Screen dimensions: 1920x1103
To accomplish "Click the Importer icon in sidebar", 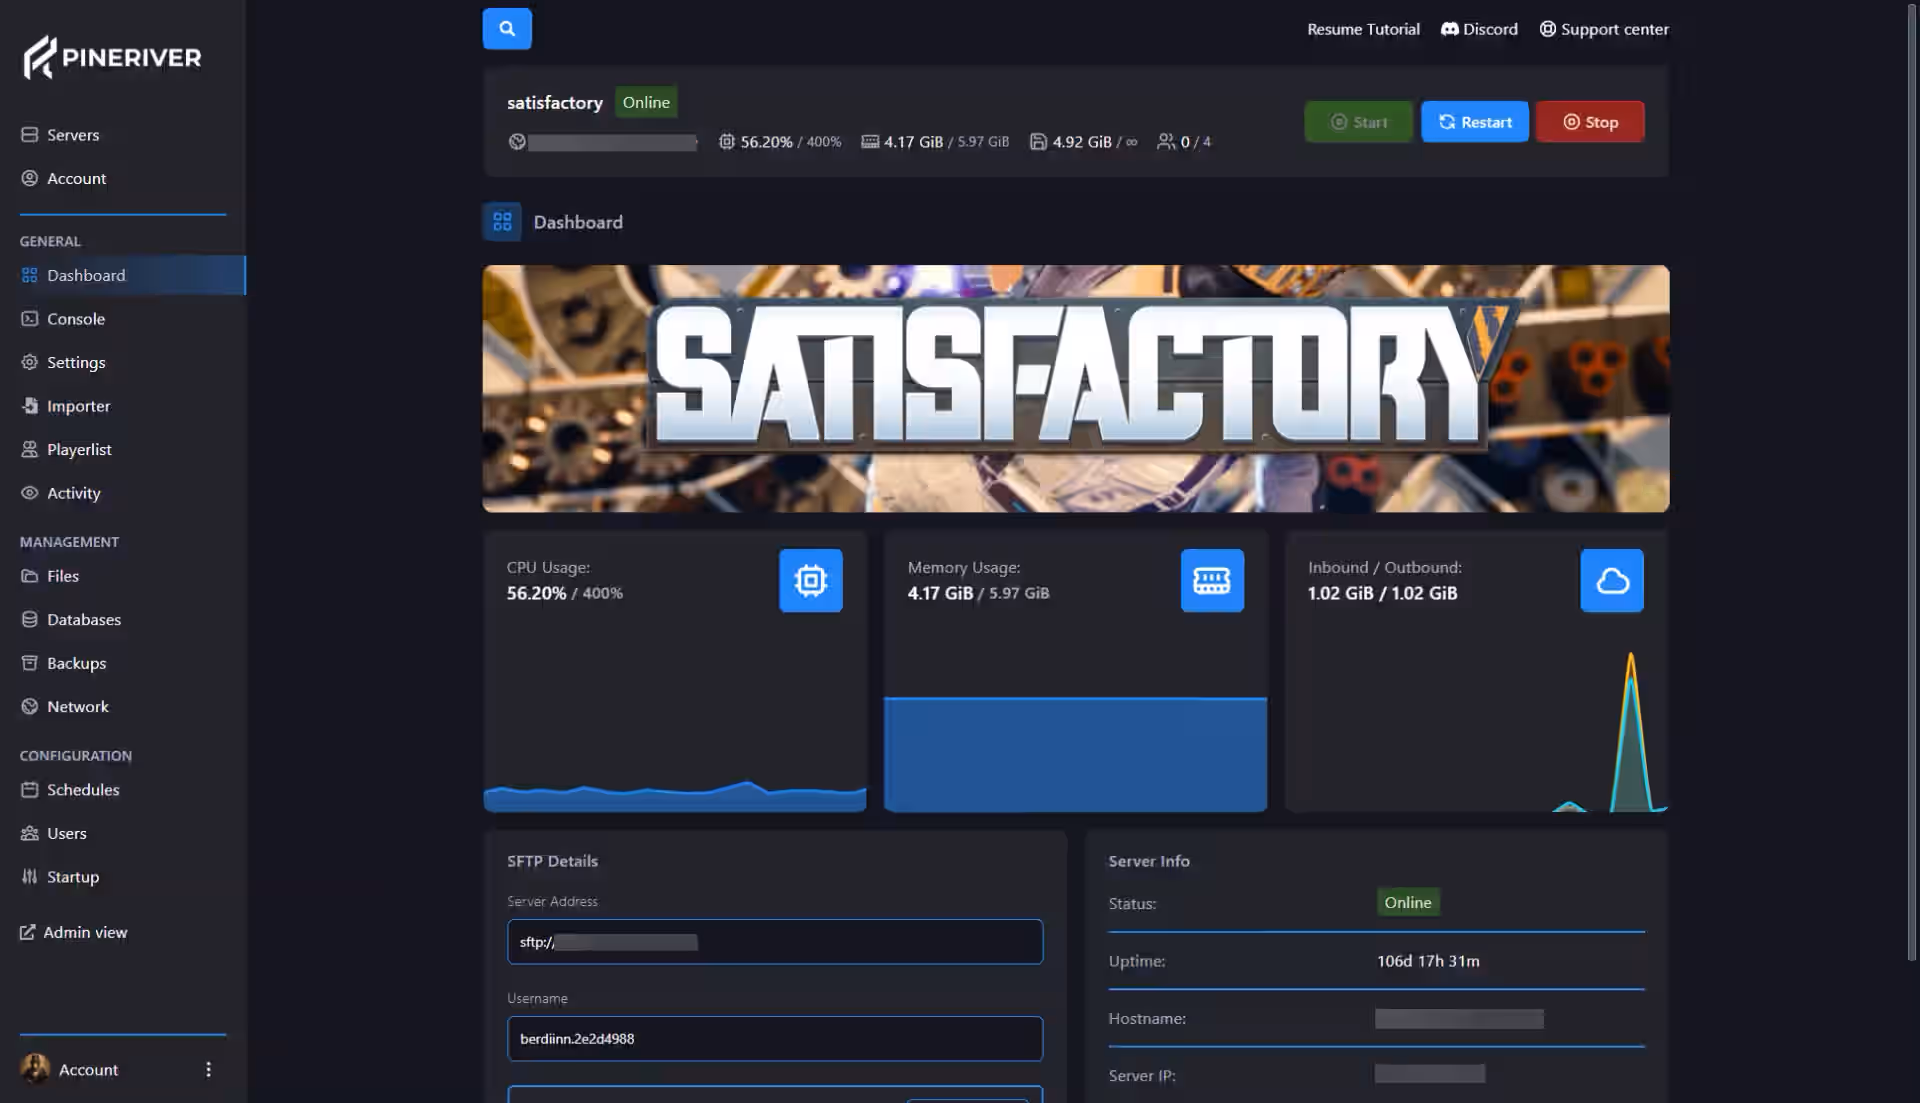I will point(30,405).
